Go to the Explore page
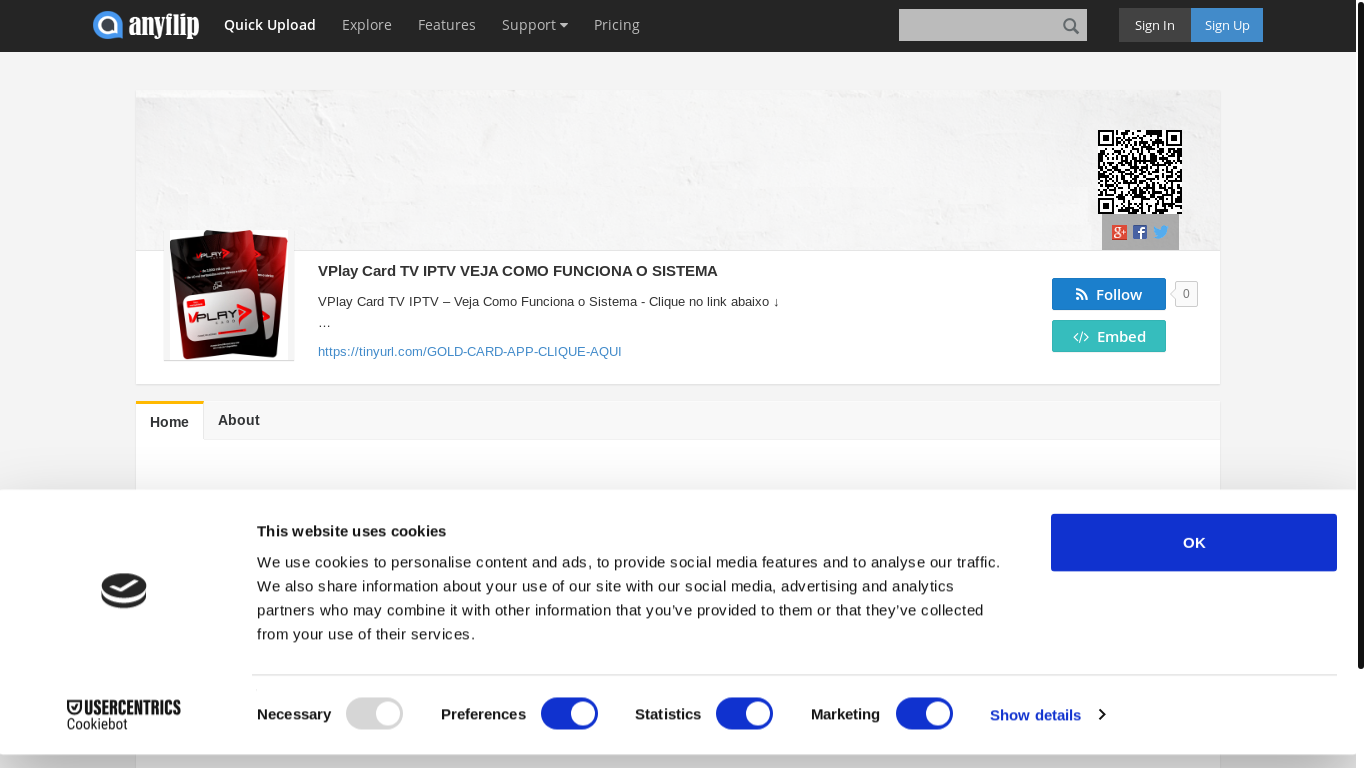1366x768 pixels. 367,25
